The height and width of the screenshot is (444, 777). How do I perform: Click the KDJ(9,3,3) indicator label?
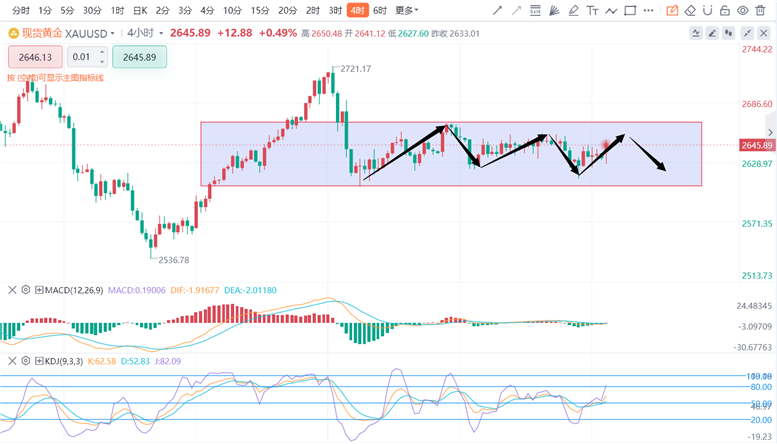(63, 361)
